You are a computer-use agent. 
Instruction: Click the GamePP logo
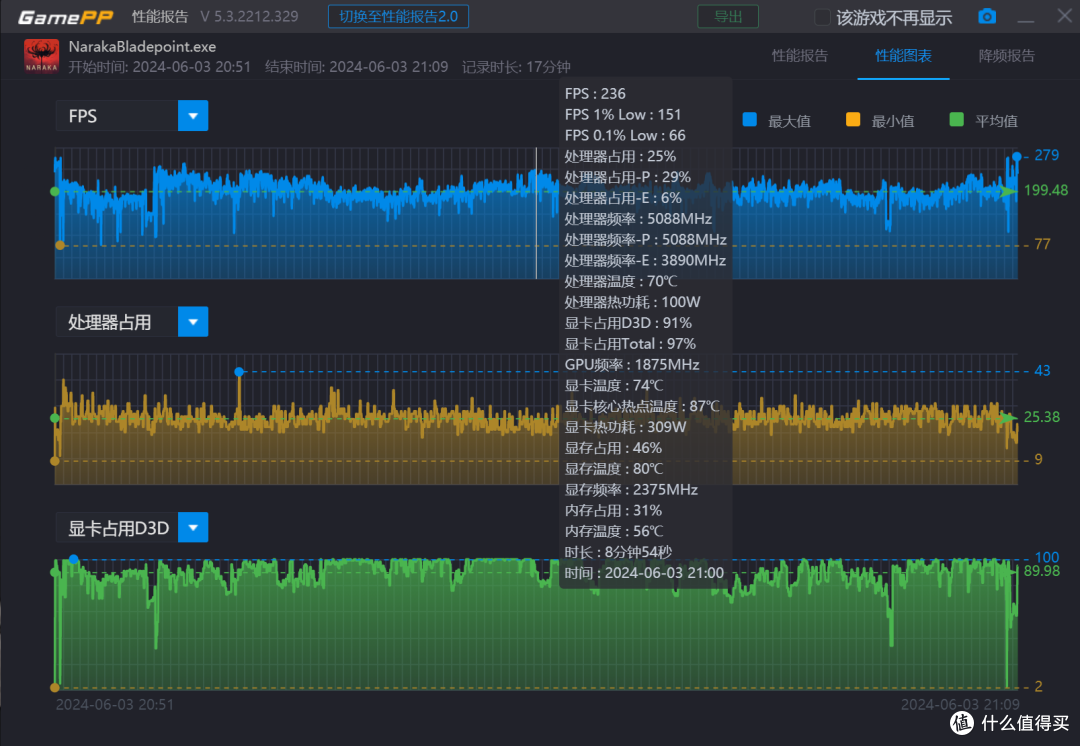65,17
